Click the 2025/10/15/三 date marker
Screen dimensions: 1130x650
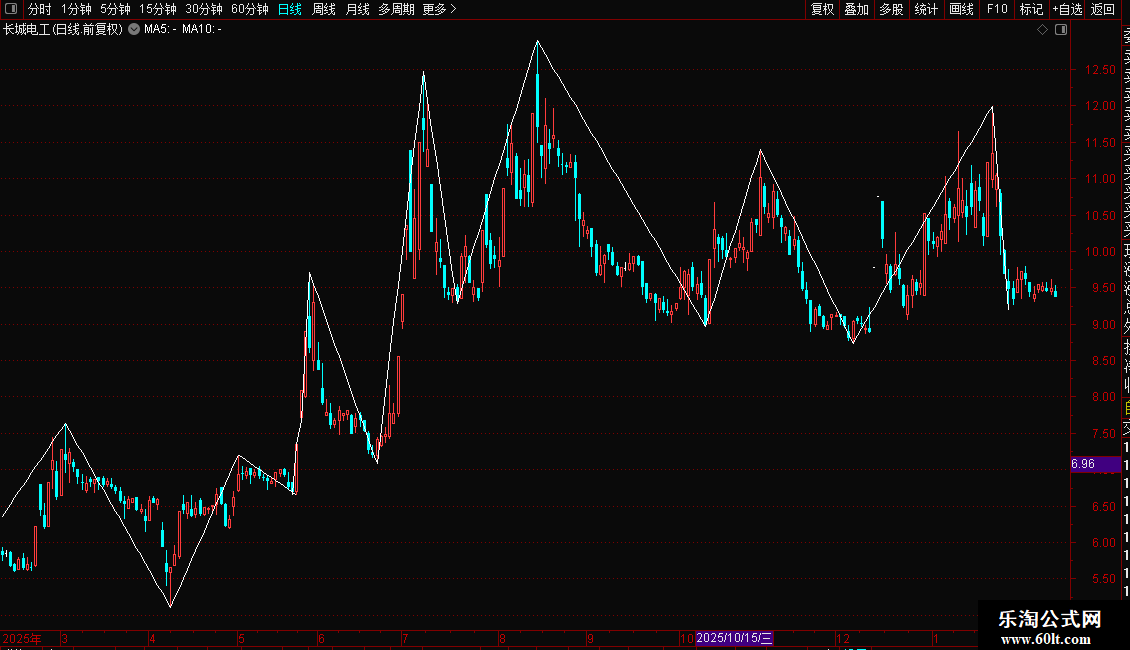point(734,638)
